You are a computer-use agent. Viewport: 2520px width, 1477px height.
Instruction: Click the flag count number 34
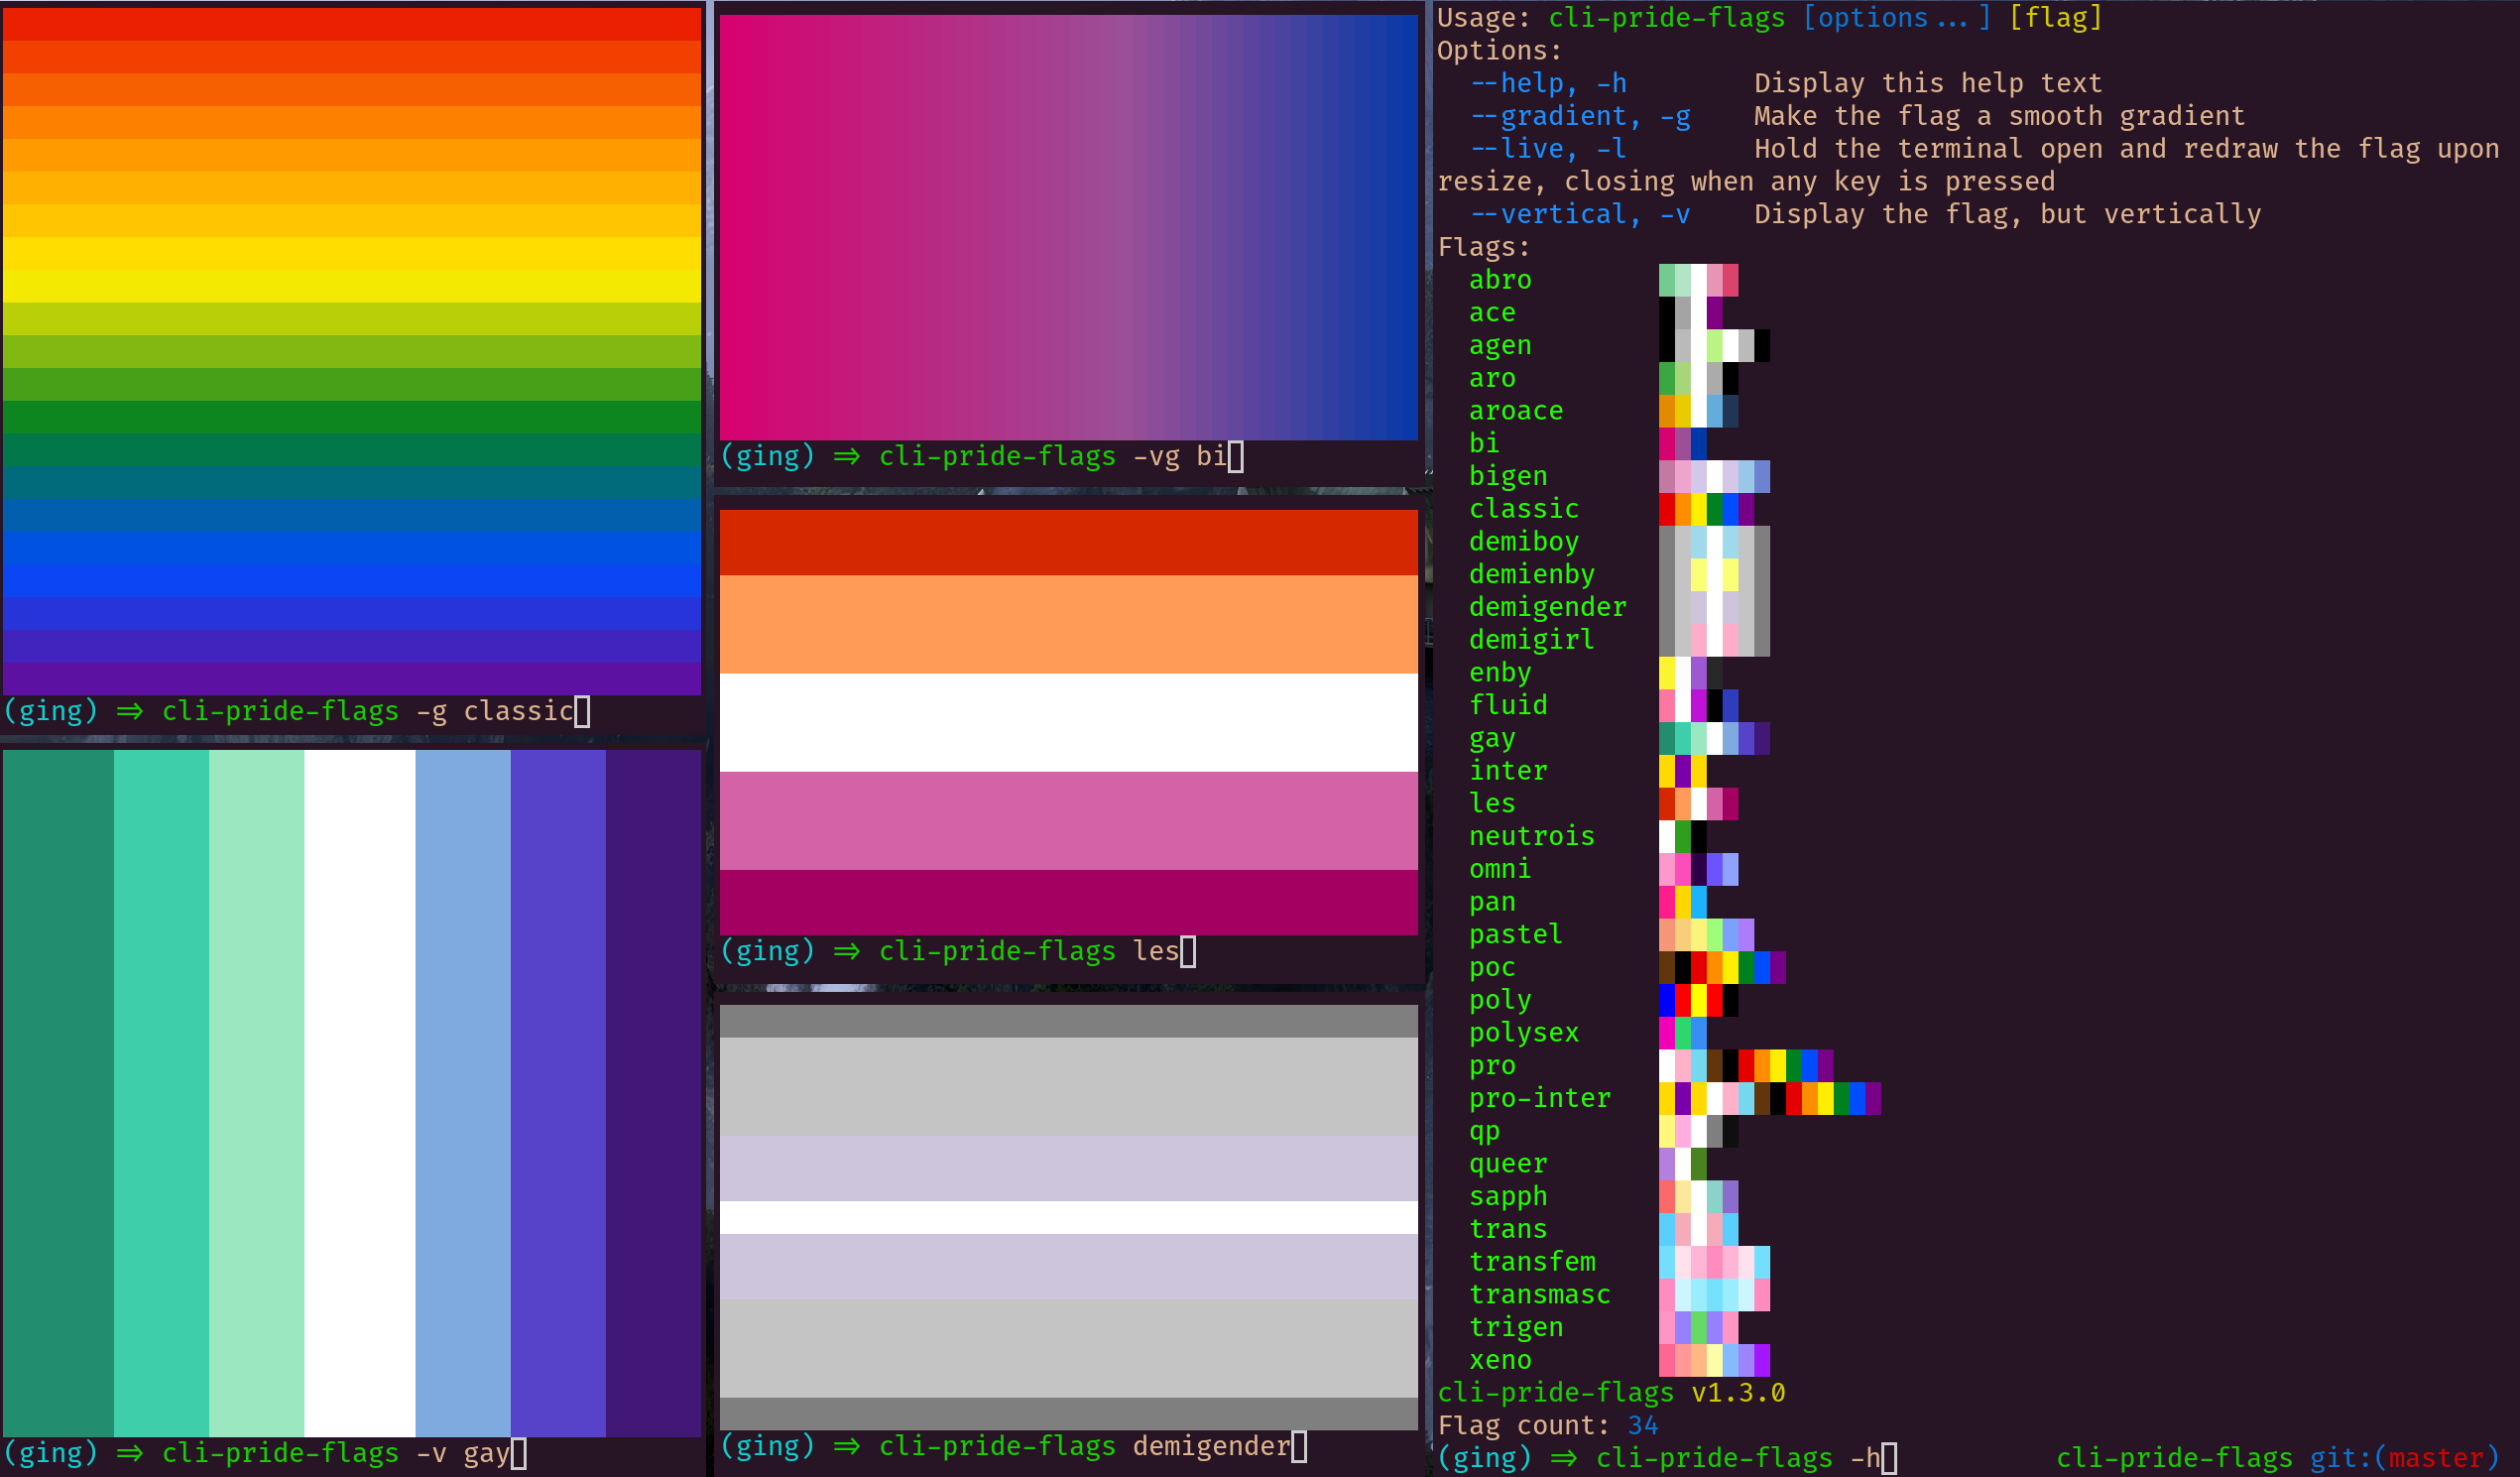pyautogui.click(x=1642, y=1425)
